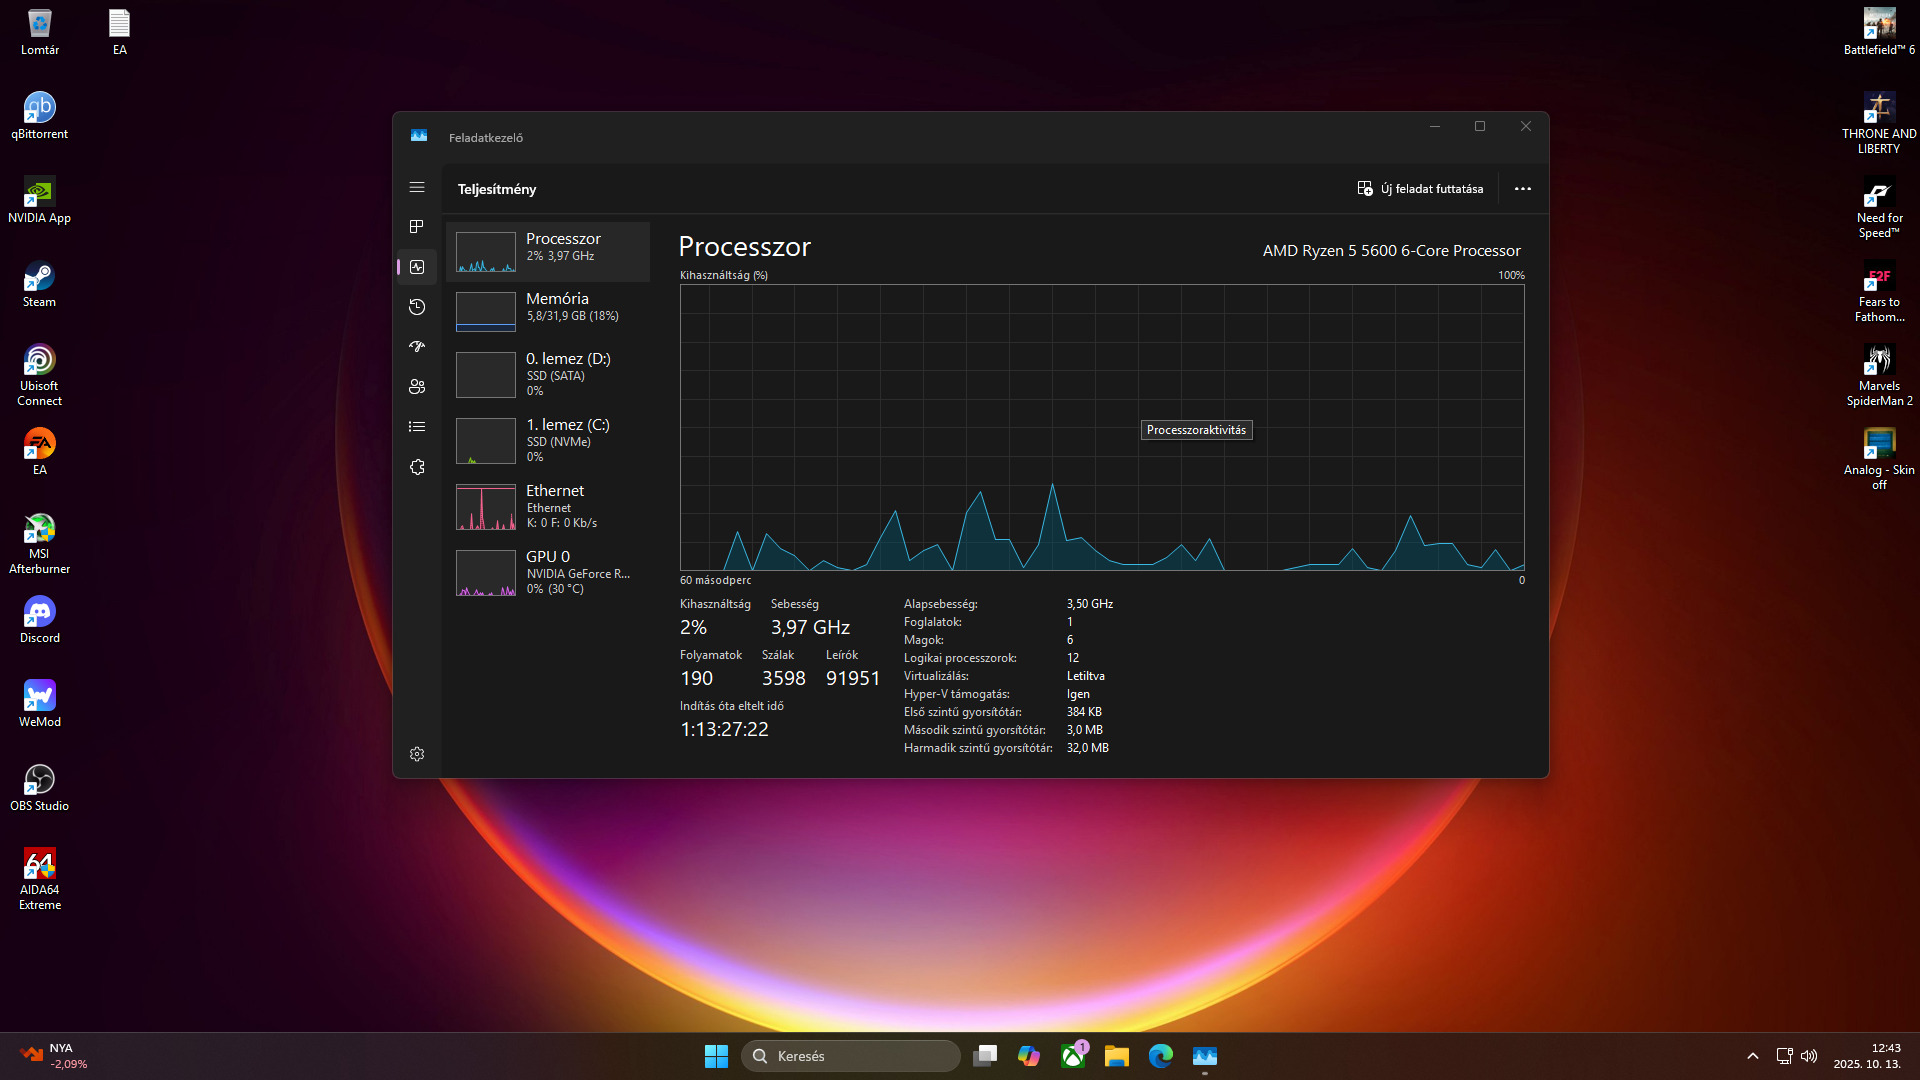The width and height of the screenshot is (1920, 1080).
Task: Show hidden system tray icons
Action: click(x=1752, y=1056)
